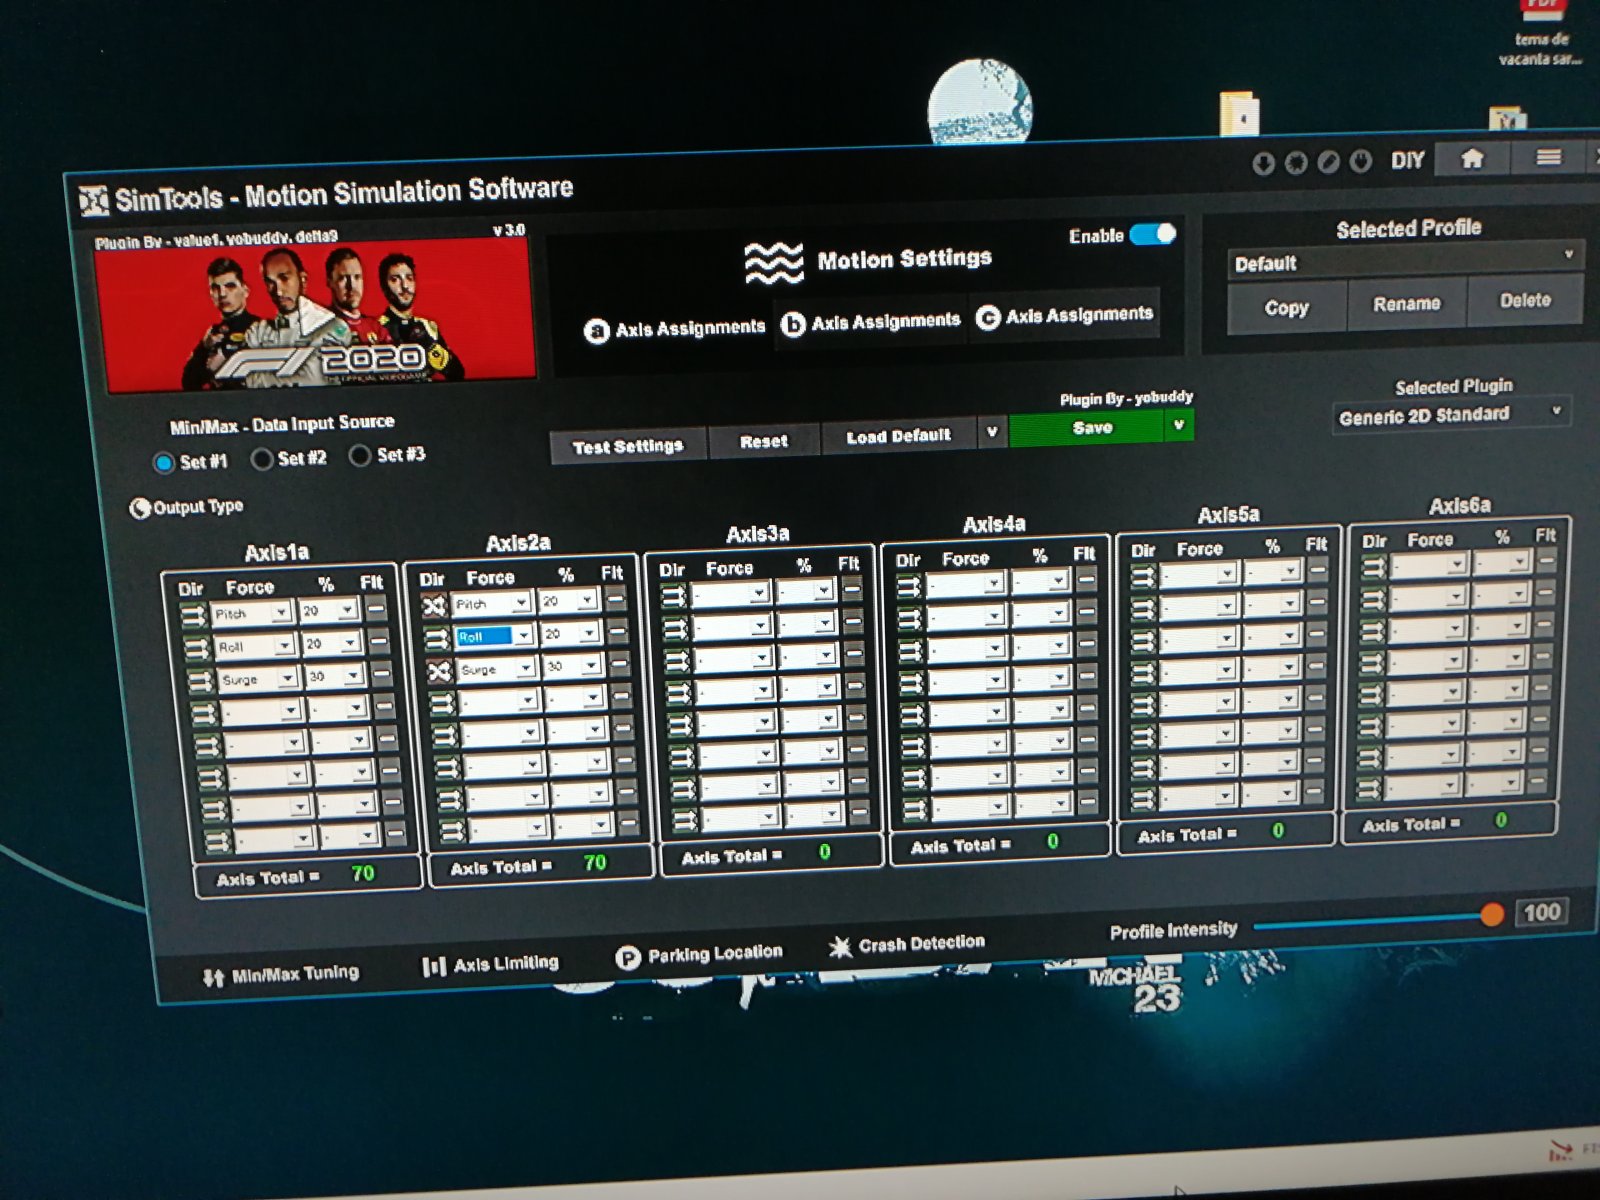Open the Axis Limiting tab
This screenshot has width=1600, height=1200.
pos(490,964)
